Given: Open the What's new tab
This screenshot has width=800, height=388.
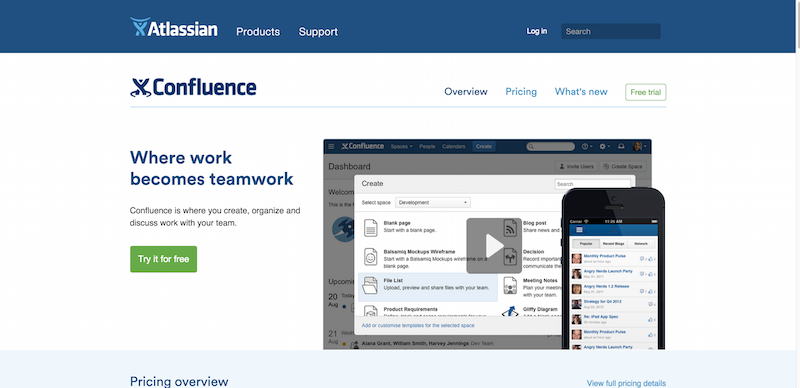Looking at the screenshot, I should (581, 92).
